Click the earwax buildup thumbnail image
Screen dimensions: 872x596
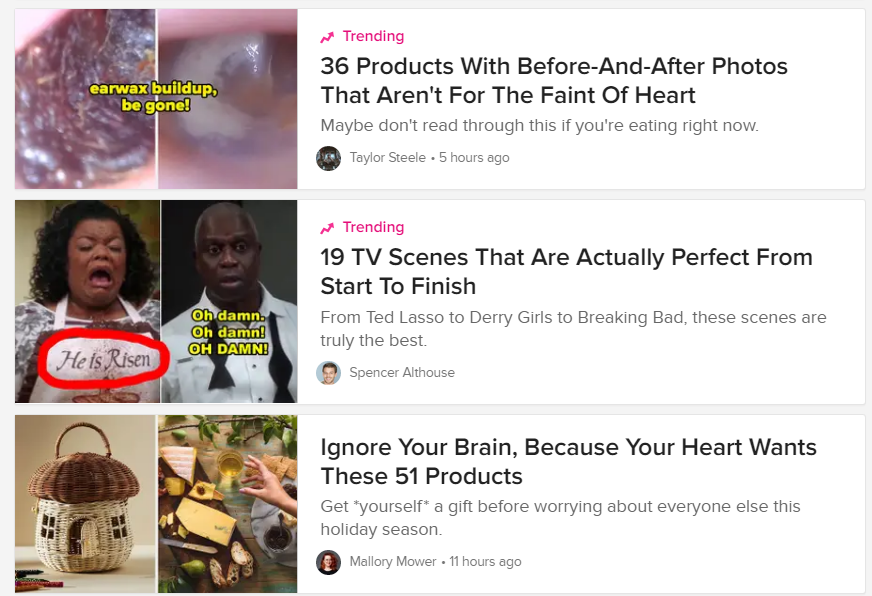(x=156, y=99)
